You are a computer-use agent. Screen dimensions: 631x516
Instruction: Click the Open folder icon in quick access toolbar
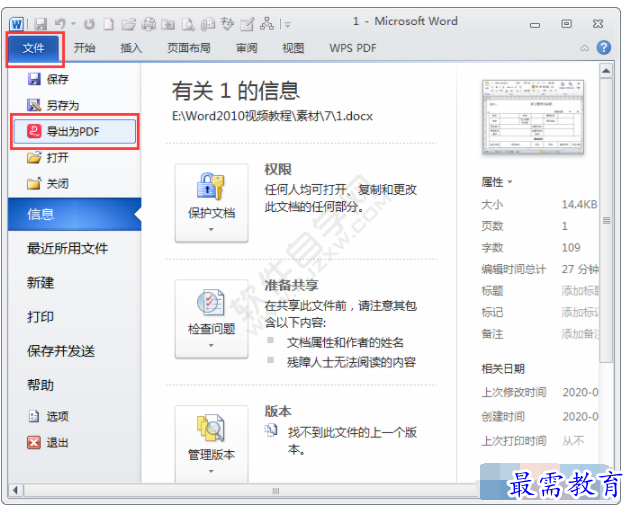pos(129,24)
